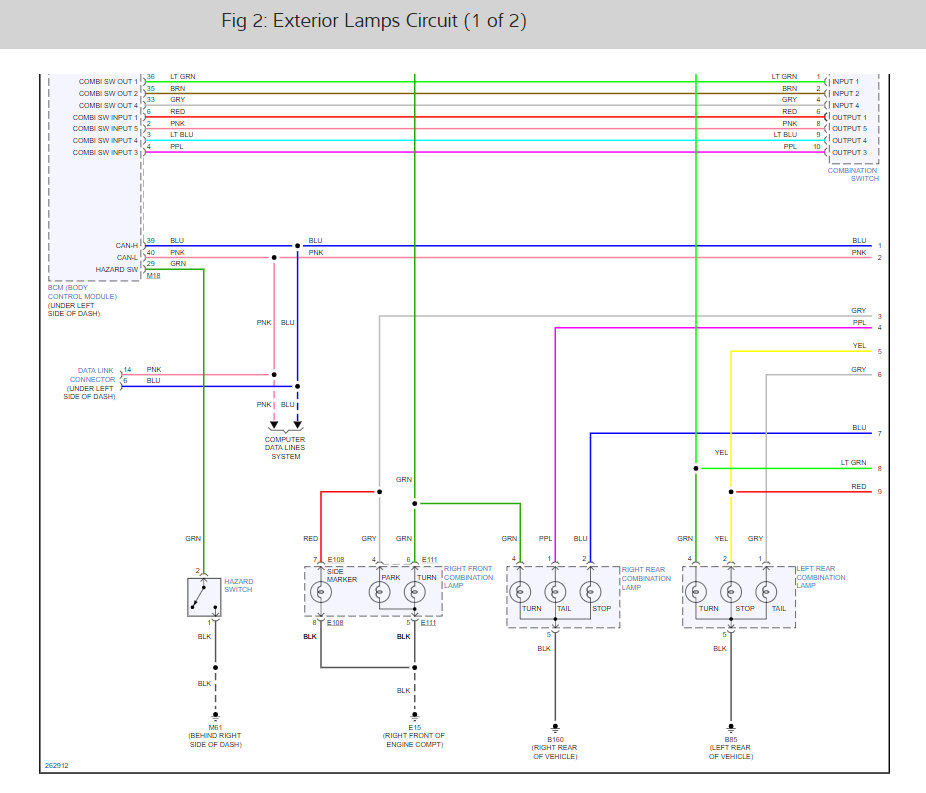The image size is (926, 793).
Task: Click the PNK wire label at connector pin 14
Action: click(154, 370)
